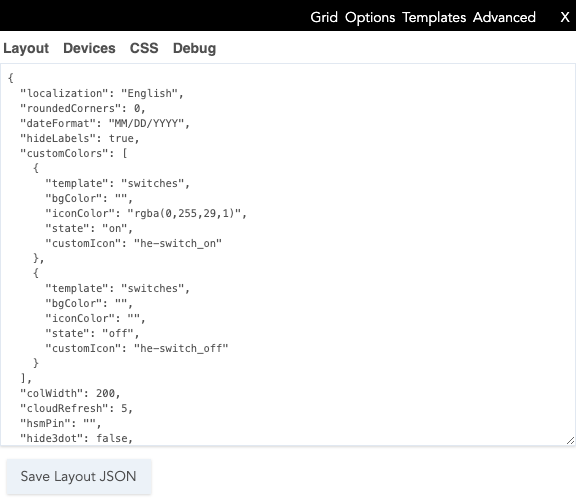The width and height of the screenshot is (576, 500).
Task: Switch to the Devices tab
Action: click(x=89, y=48)
